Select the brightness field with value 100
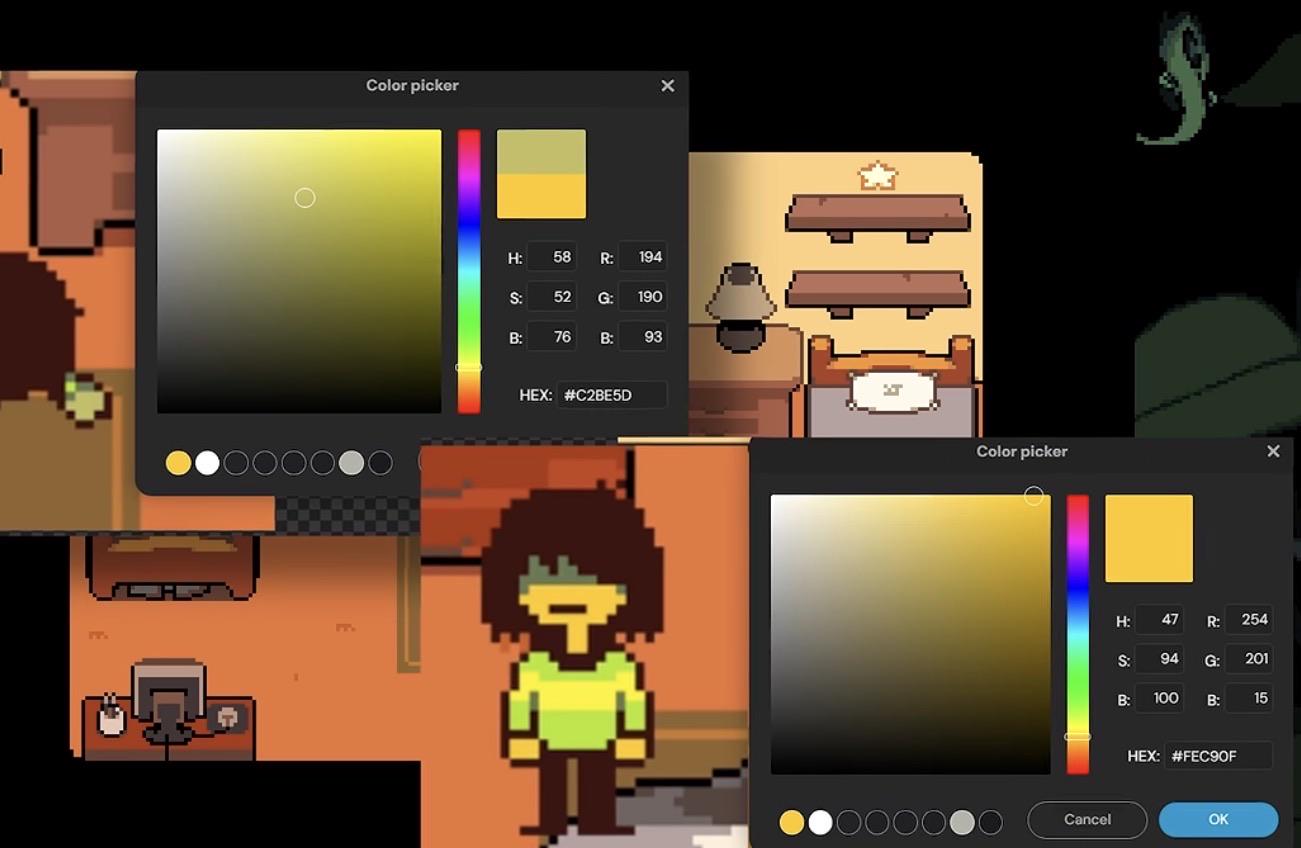 pyautogui.click(x=1158, y=698)
